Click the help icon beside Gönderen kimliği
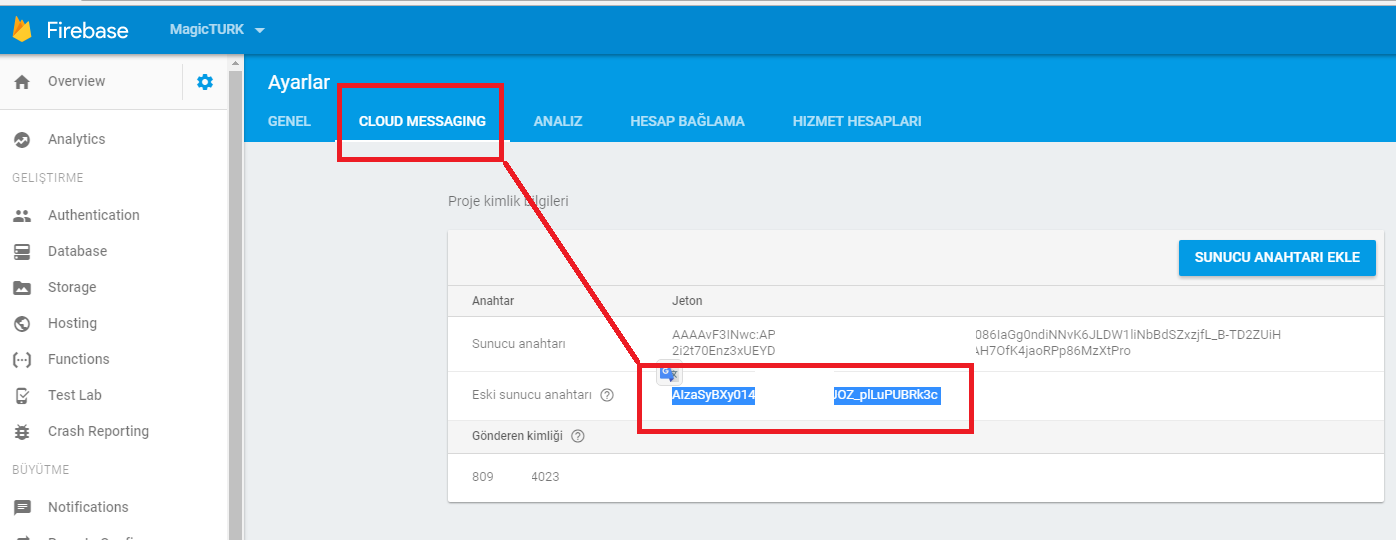1396x540 pixels. pos(577,436)
